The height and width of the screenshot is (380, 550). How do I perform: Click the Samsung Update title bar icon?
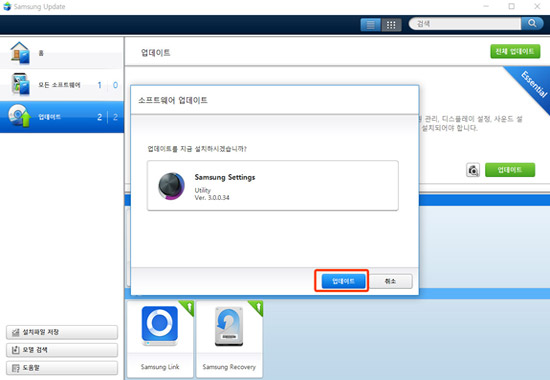(x=7, y=6)
